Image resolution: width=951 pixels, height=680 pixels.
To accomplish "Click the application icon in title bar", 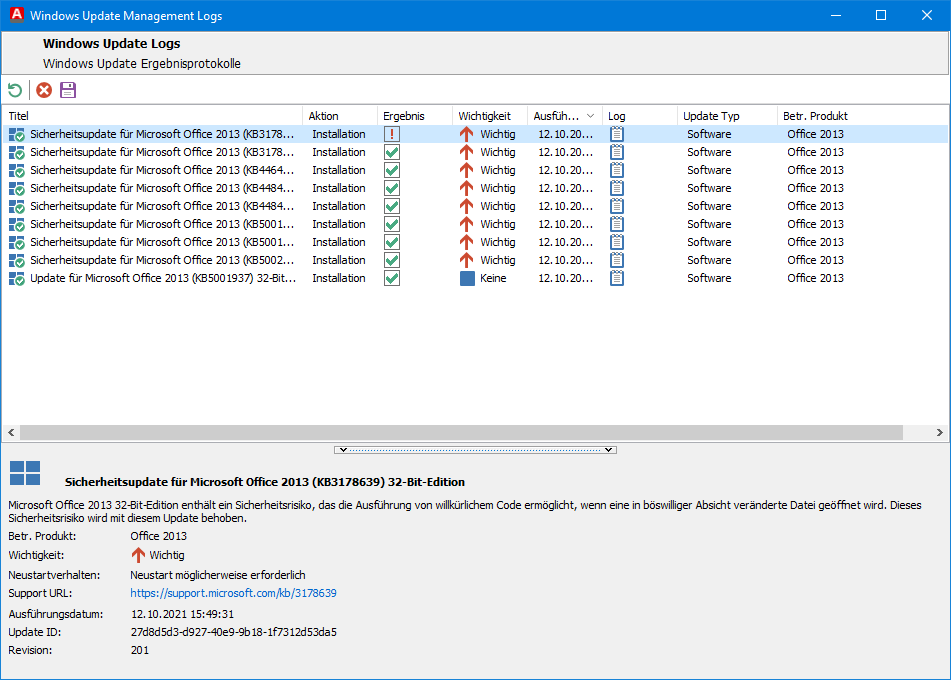I will 17,15.
